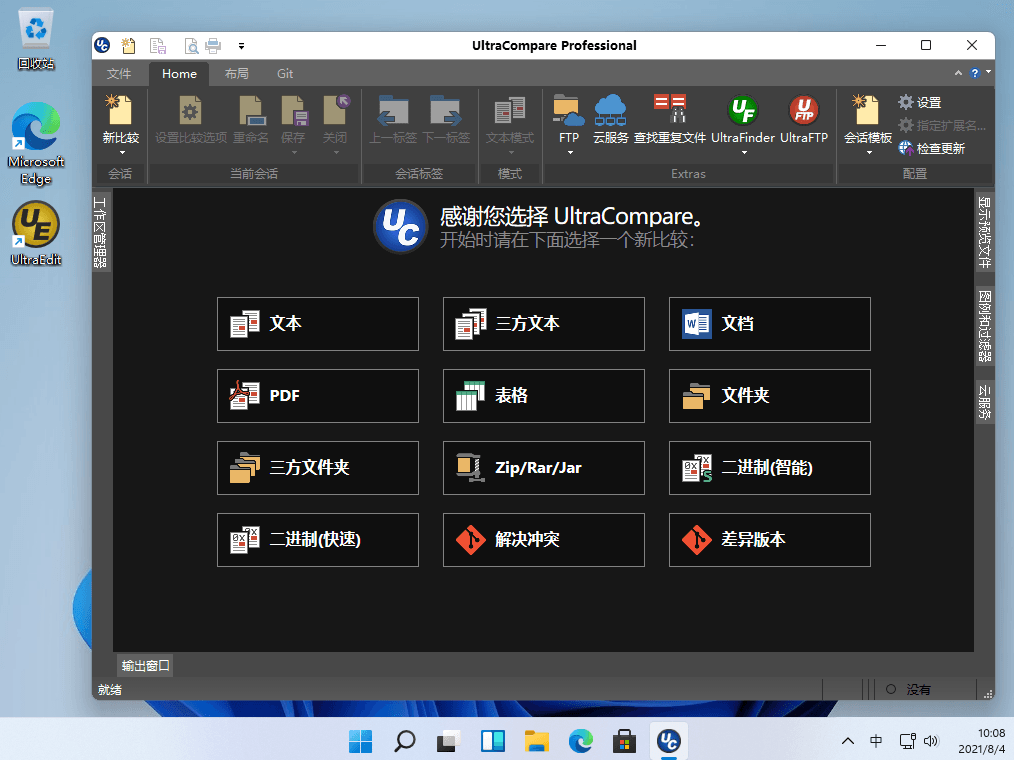The image size is (1014, 760).
Task: Open the taskbar volume icon
Action: coord(931,741)
